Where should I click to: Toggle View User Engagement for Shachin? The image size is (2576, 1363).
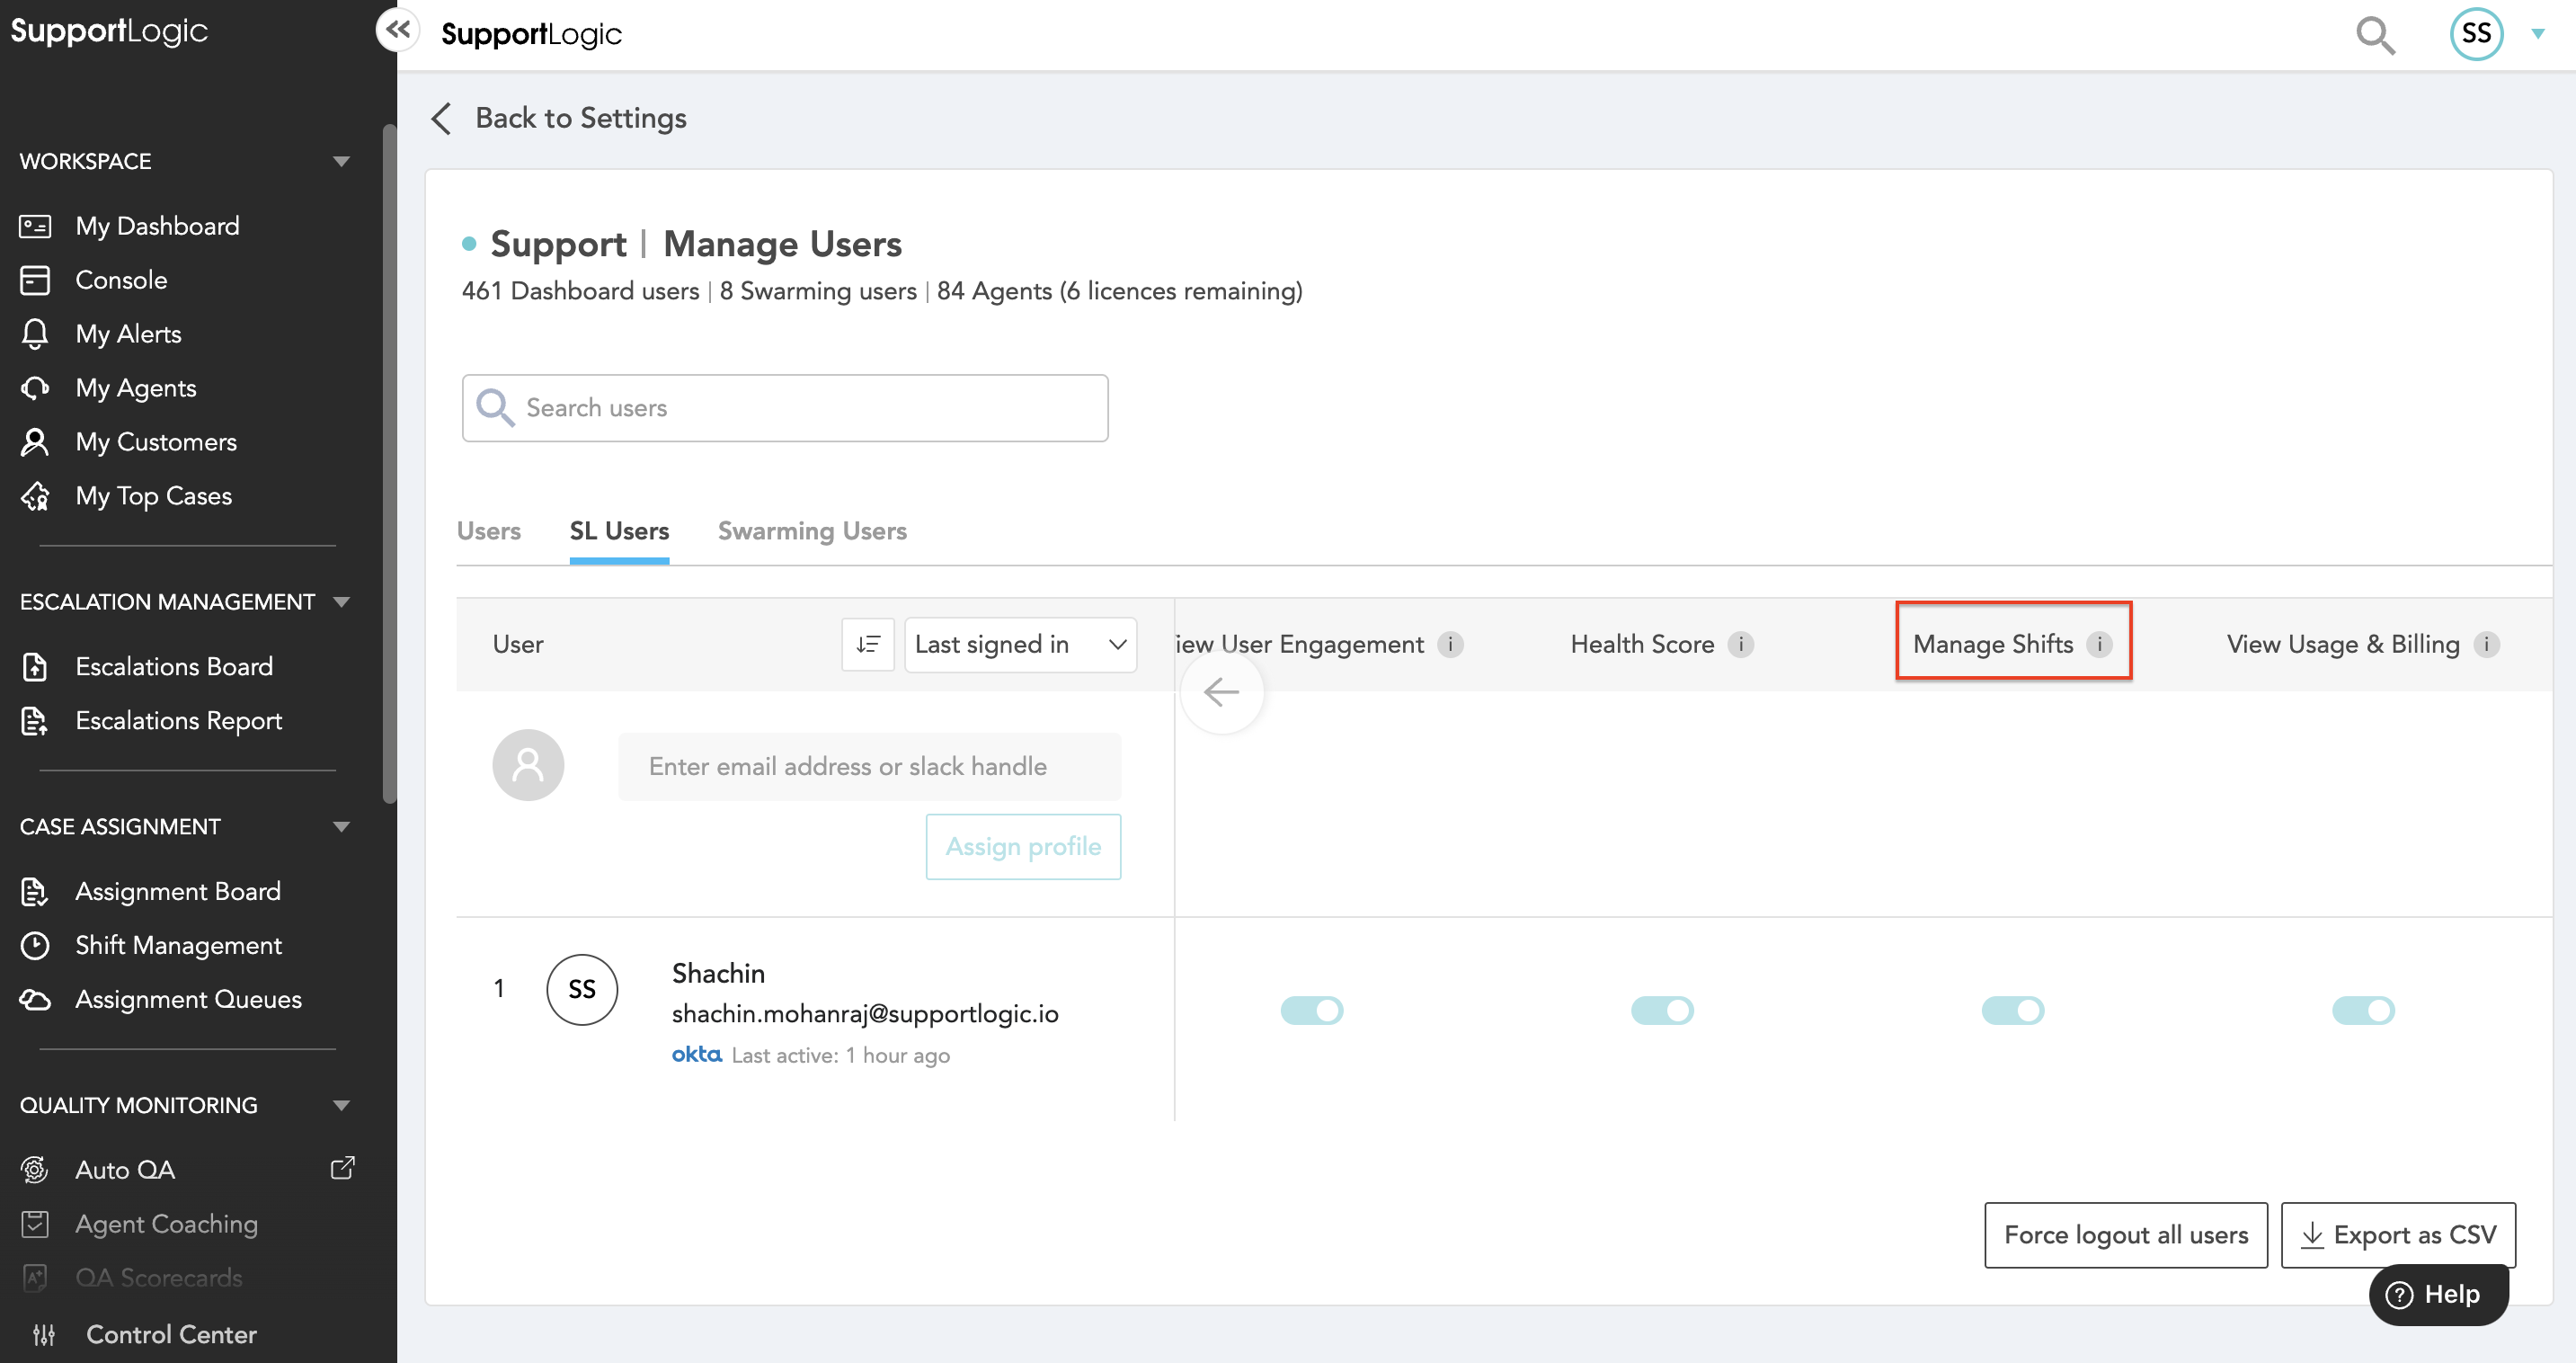1312,1011
